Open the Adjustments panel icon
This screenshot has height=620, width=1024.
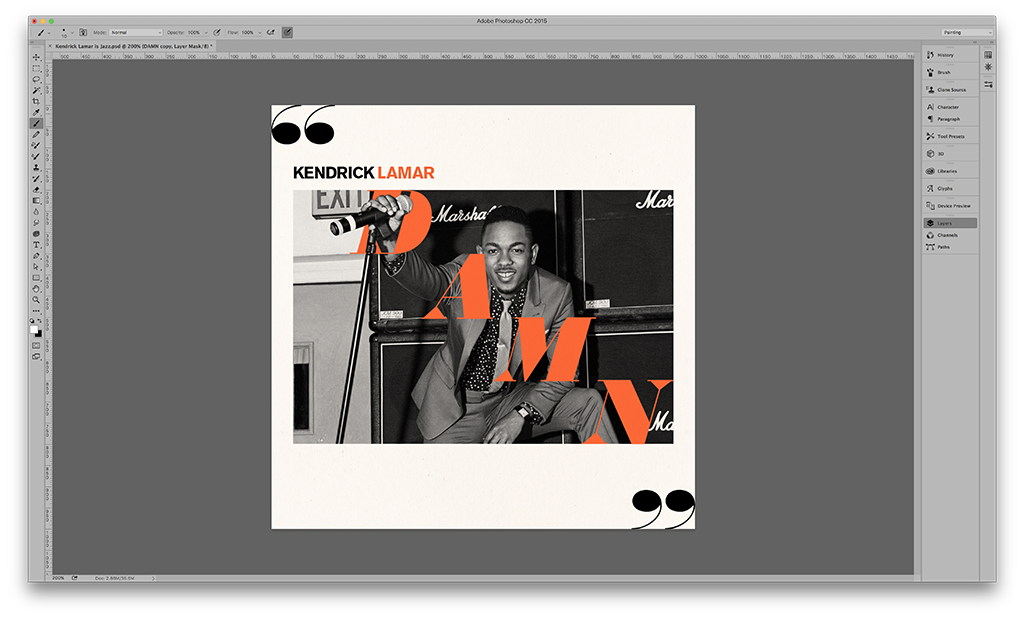(x=988, y=67)
